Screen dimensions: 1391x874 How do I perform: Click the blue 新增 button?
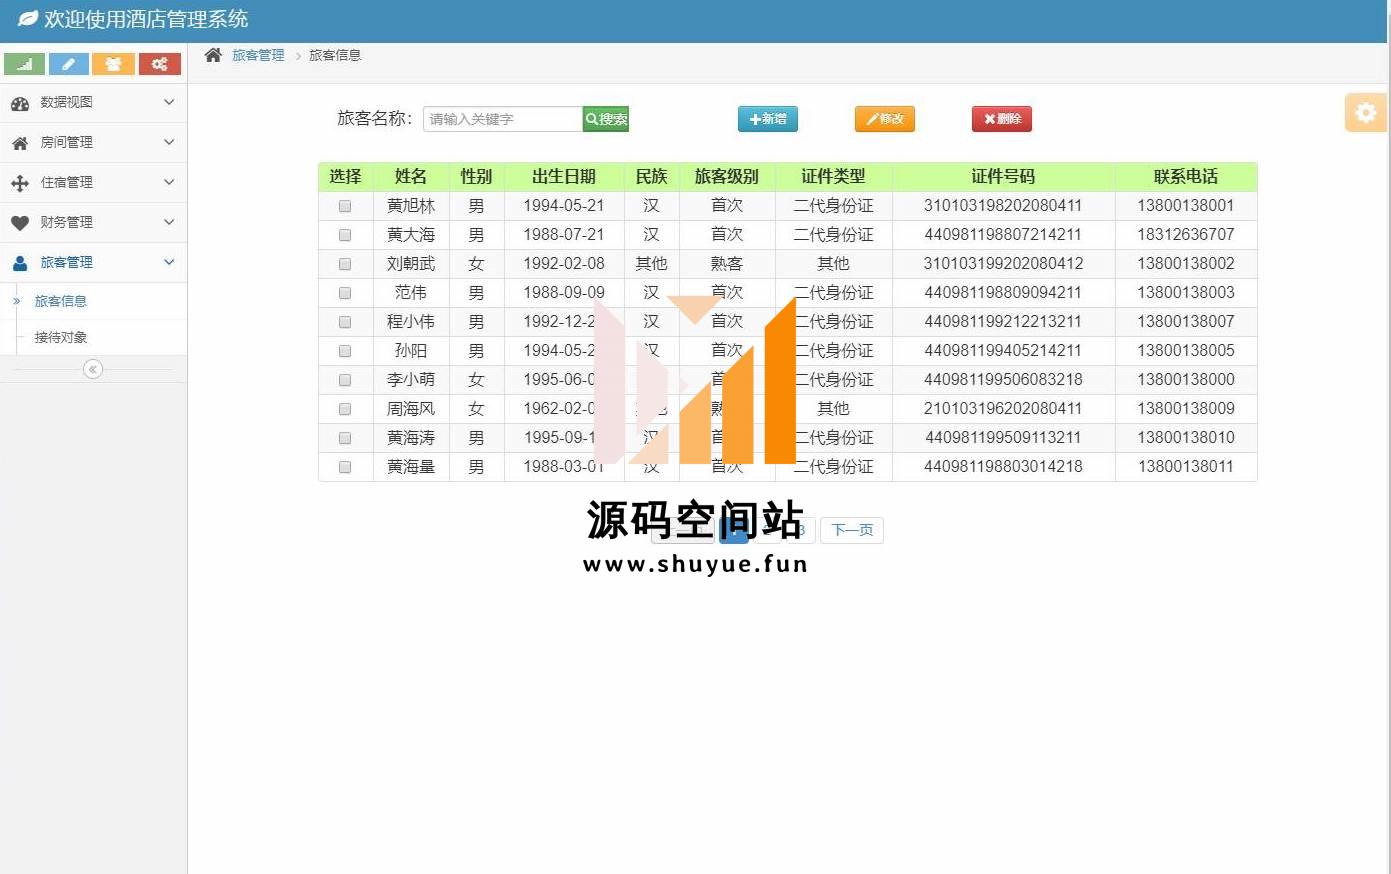pyautogui.click(x=767, y=119)
